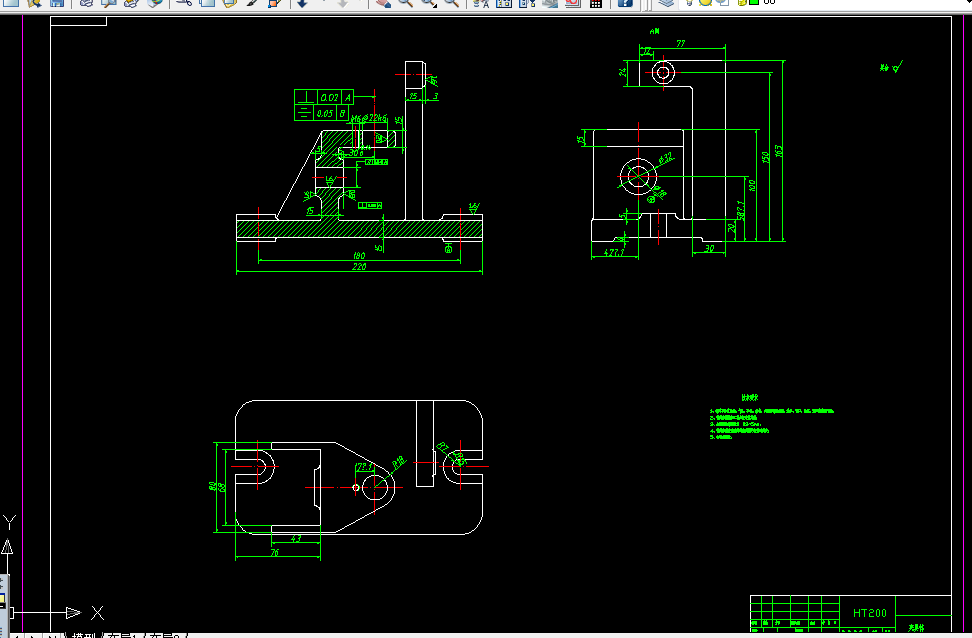The image size is (972, 638).
Task: Click the green layer color swatch
Action: point(754,2)
